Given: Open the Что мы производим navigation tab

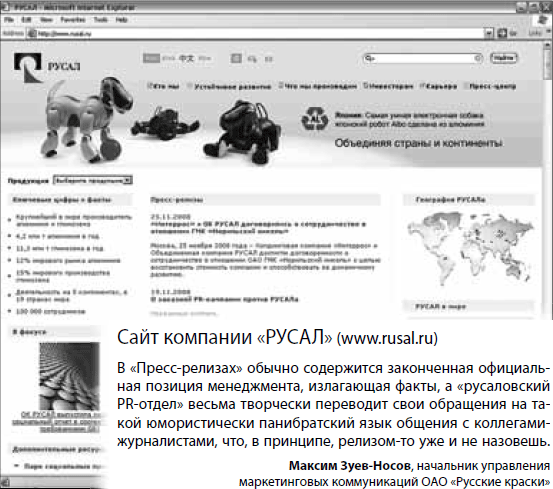Looking at the screenshot, I should click(x=318, y=86).
